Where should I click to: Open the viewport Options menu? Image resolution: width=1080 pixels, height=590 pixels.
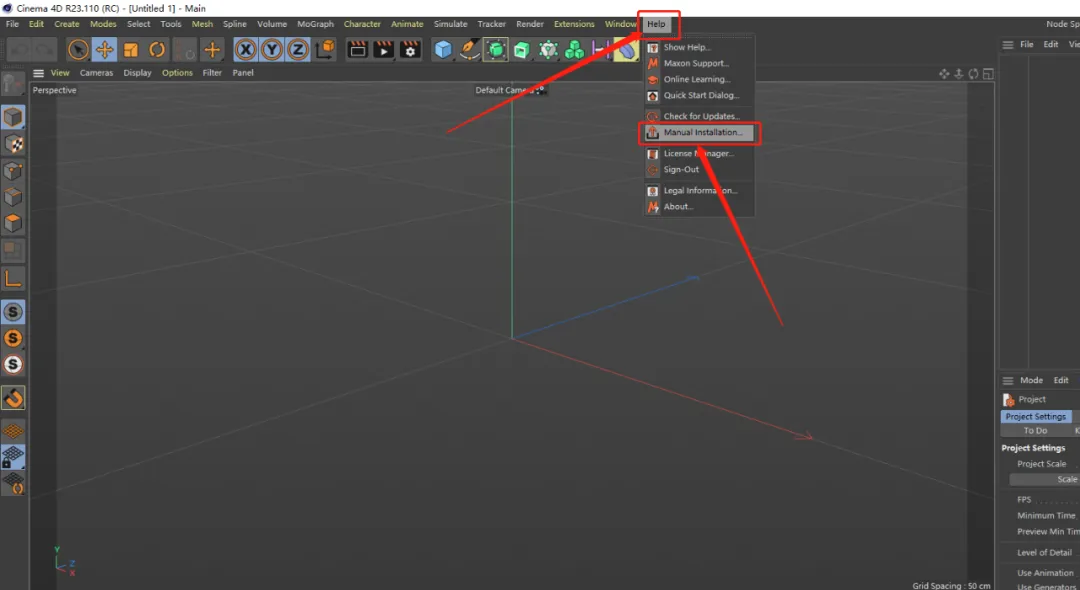click(x=177, y=73)
